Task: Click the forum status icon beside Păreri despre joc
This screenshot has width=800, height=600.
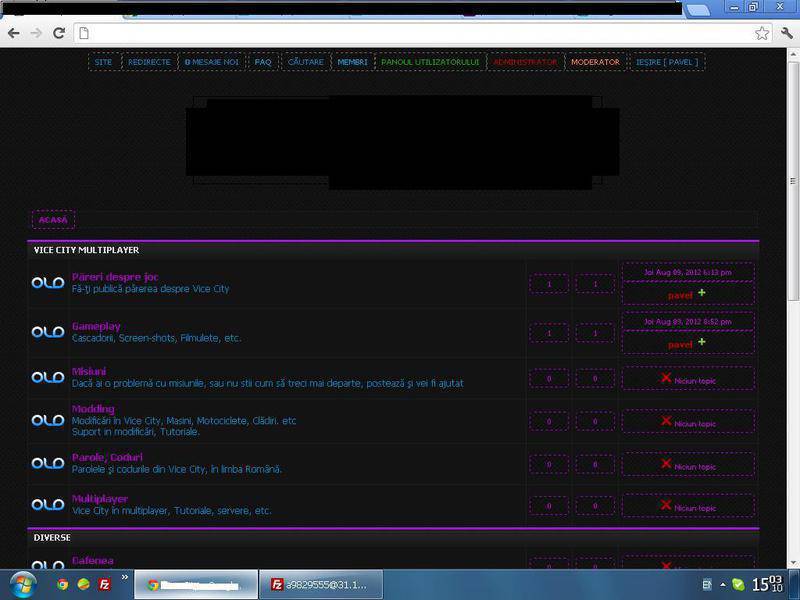Action: click(x=48, y=283)
